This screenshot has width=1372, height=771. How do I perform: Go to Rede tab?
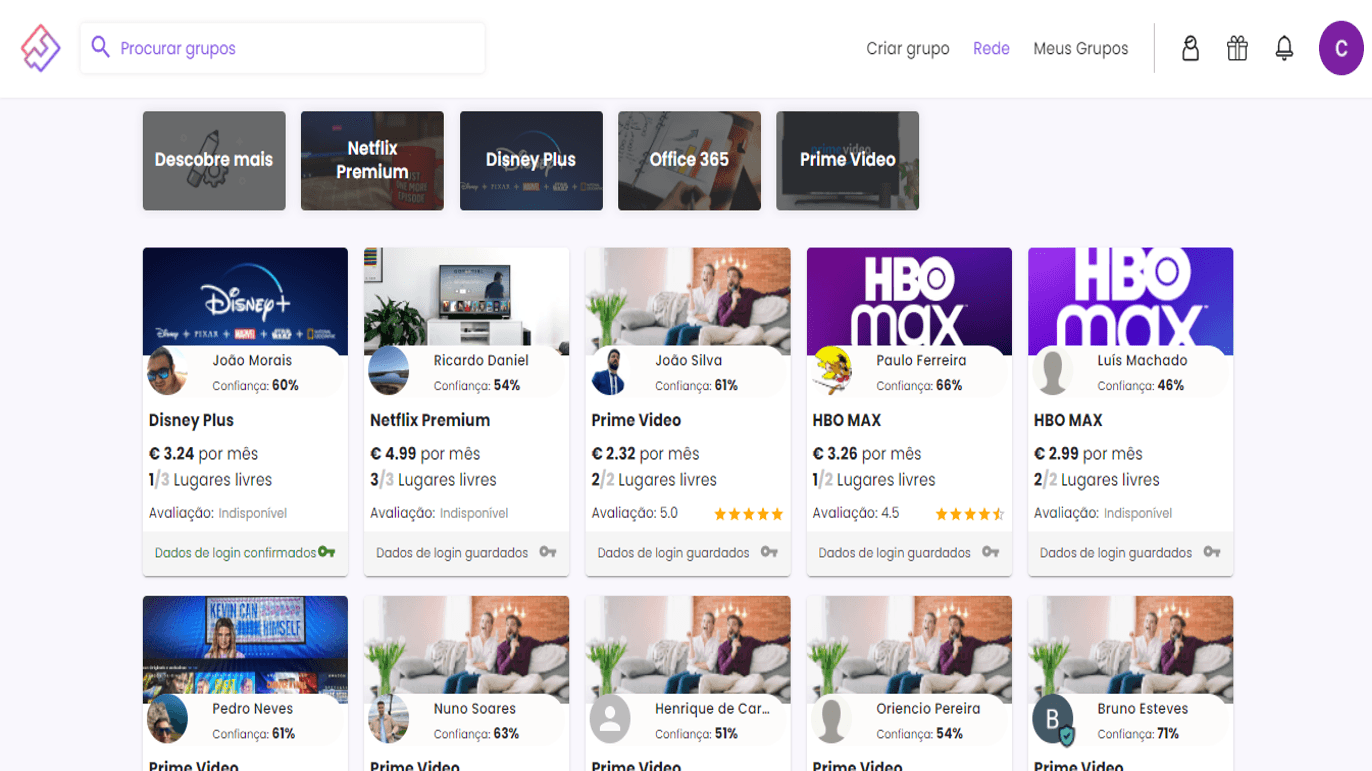tap(991, 48)
